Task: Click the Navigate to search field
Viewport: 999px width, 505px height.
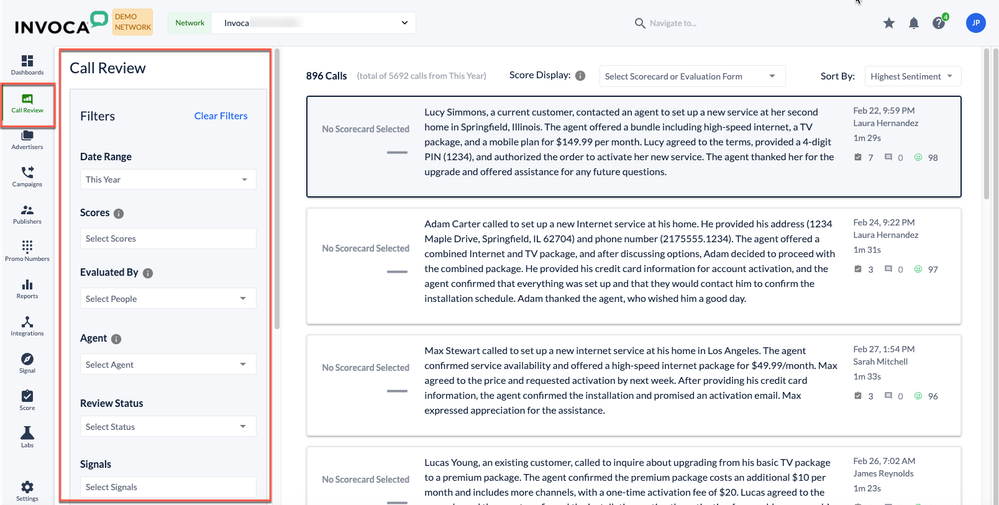Action: click(700, 23)
